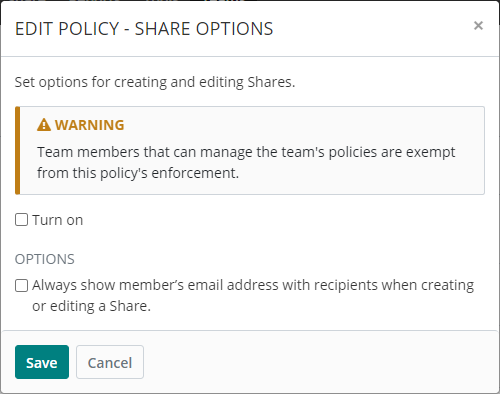500x394 pixels.
Task: Click the 'WARNING' heading text
Action: (90, 125)
